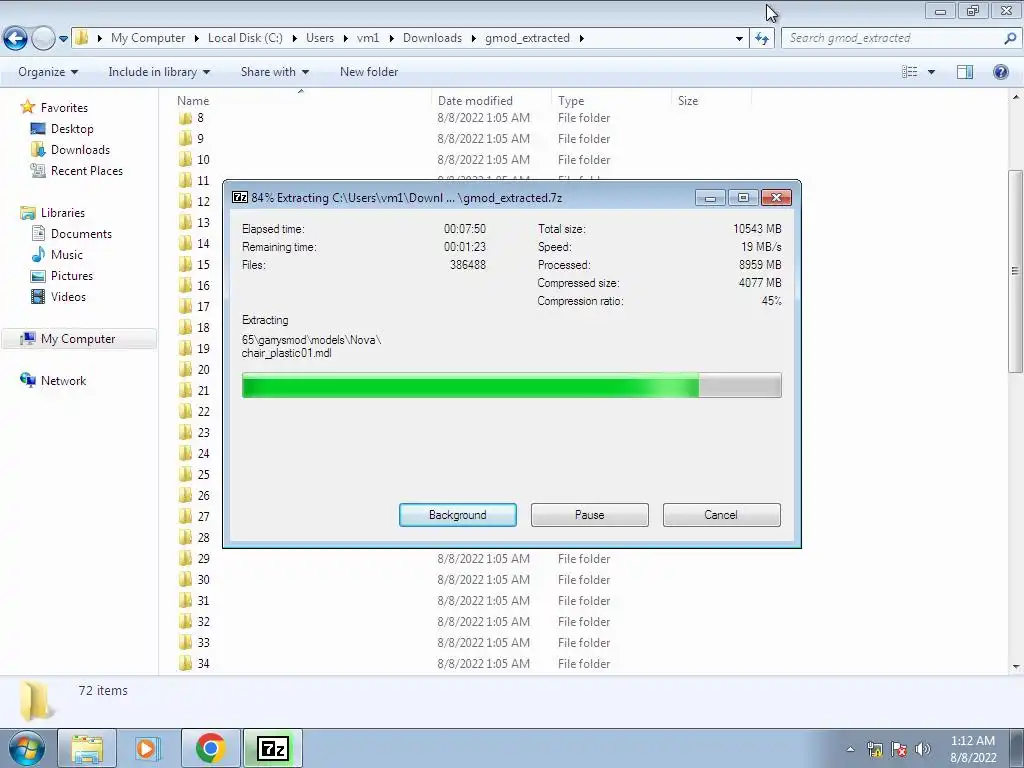
Task: Click the file list vertical scrollbar
Action: (x=1016, y=271)
